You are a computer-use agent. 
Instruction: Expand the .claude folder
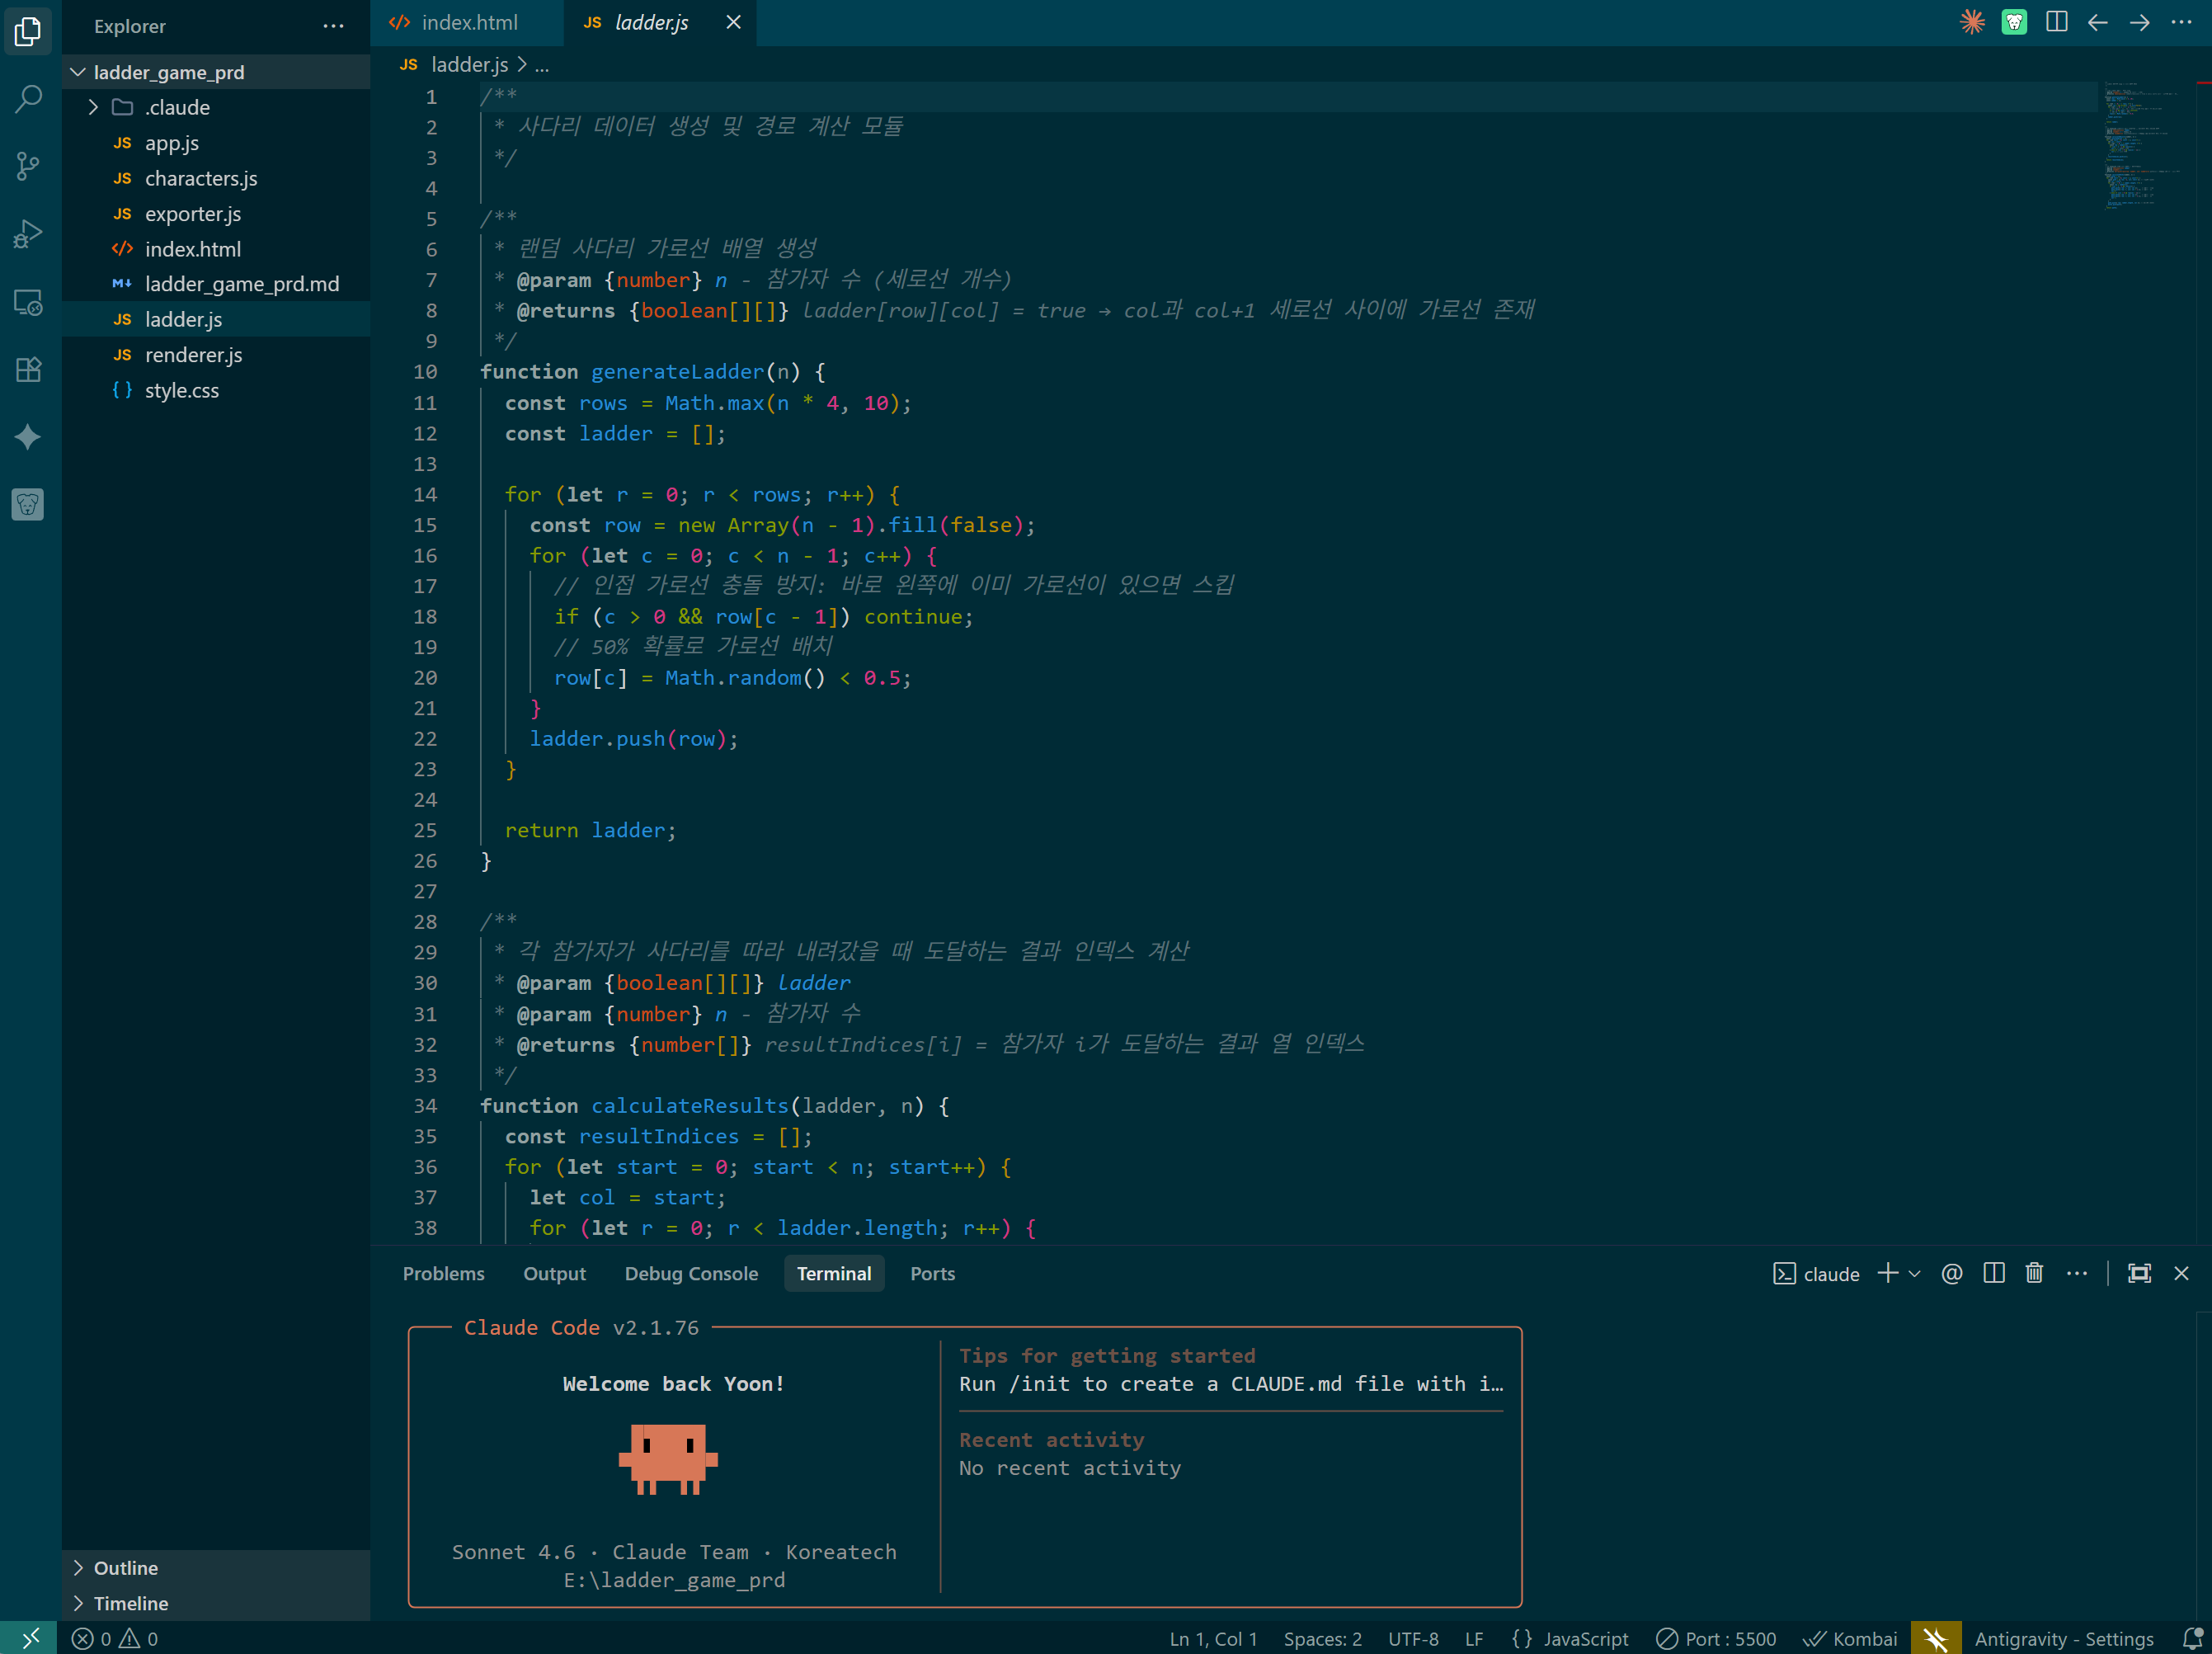click(177, 107)
